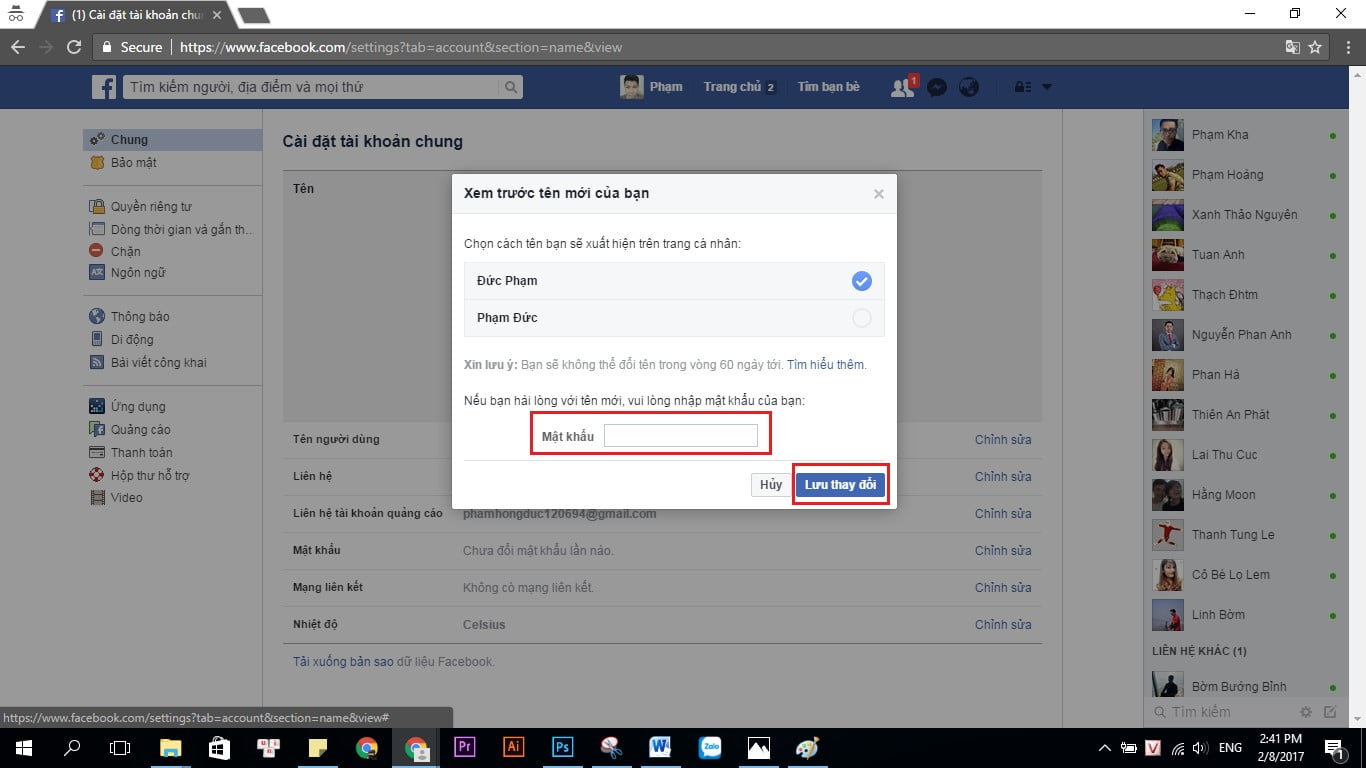Click the Lưu thay đổi button

click(x=840, y=485)
